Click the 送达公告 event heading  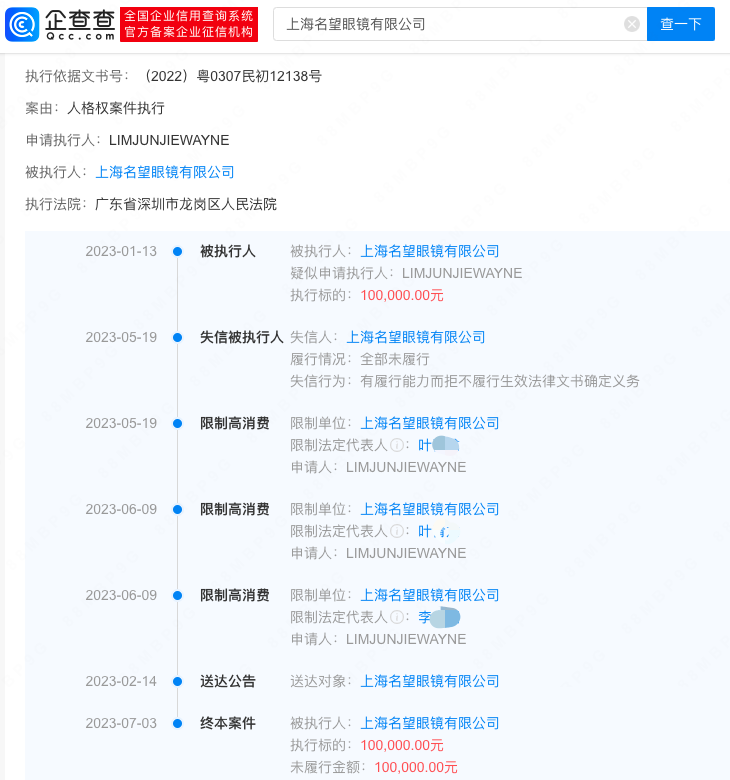pos(227,682)
